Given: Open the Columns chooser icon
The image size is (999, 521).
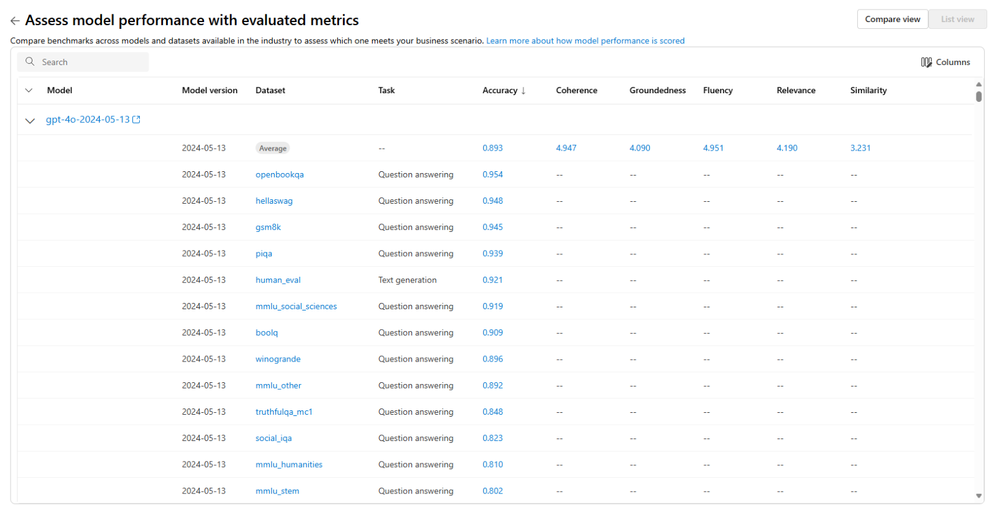Looking at the screenshot, I should tap(926, 62).
